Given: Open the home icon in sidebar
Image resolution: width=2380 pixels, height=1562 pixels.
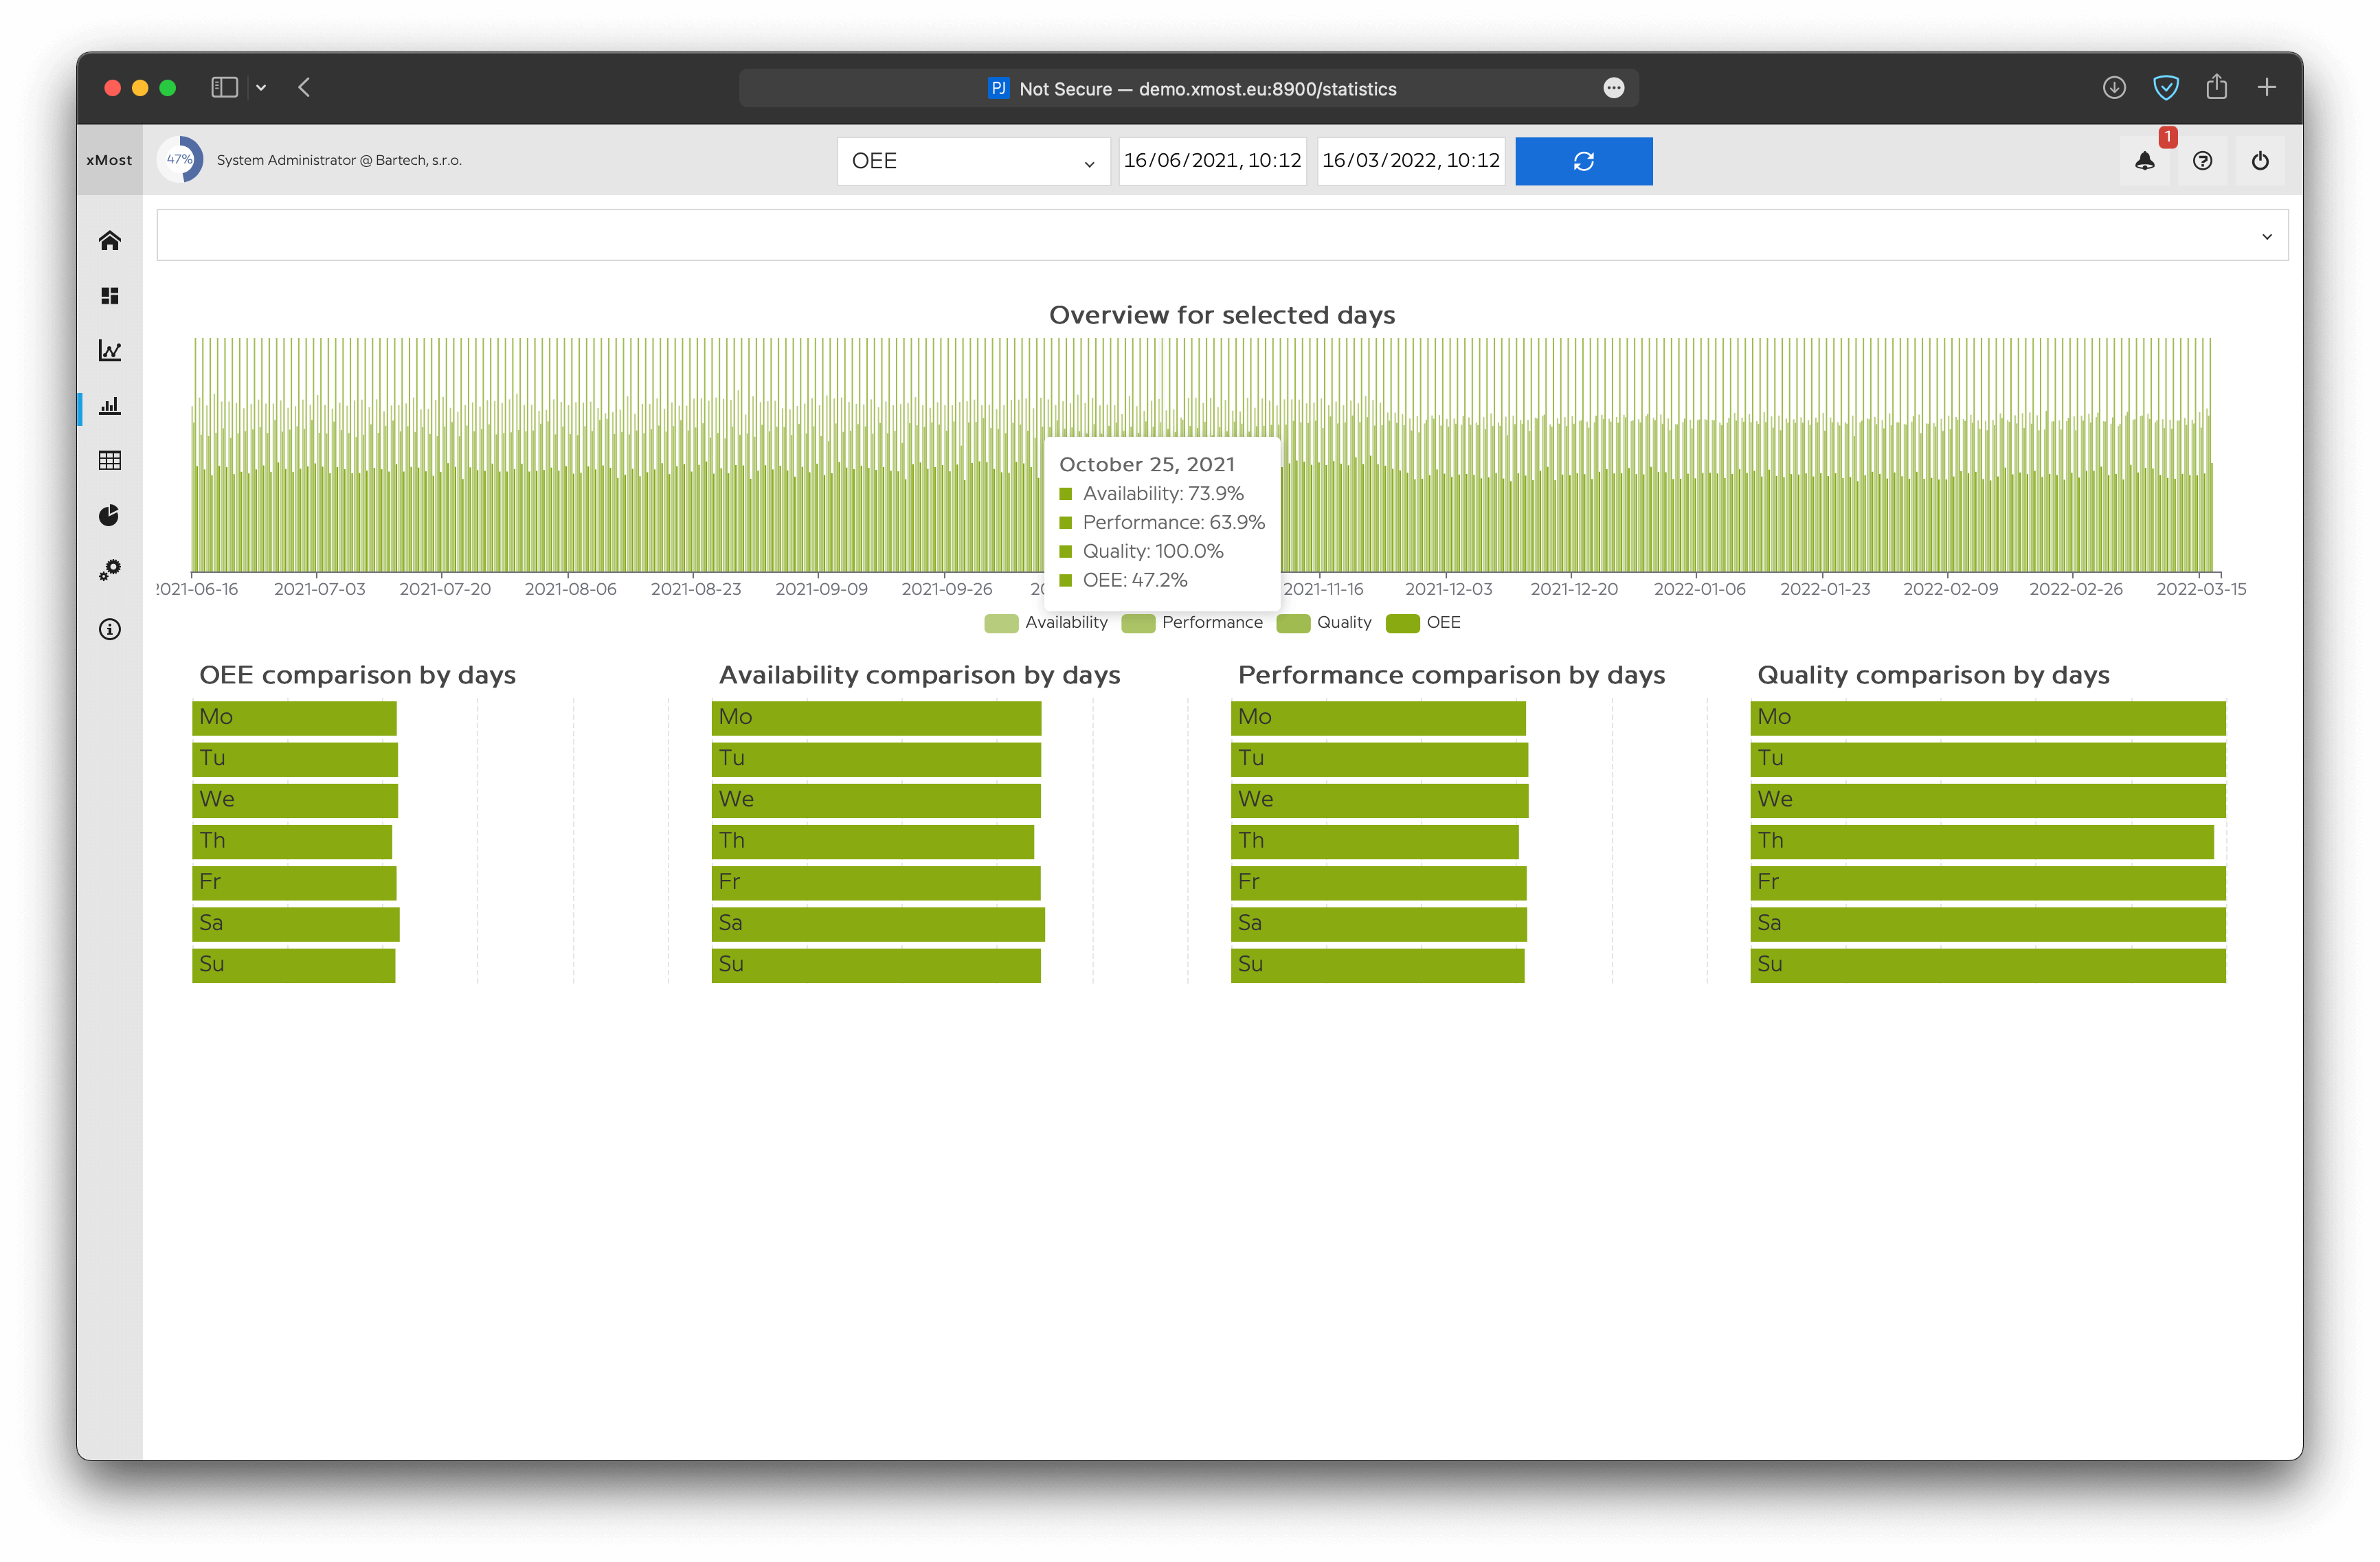Looking at the screenshot, I should [x=110, y=240].
